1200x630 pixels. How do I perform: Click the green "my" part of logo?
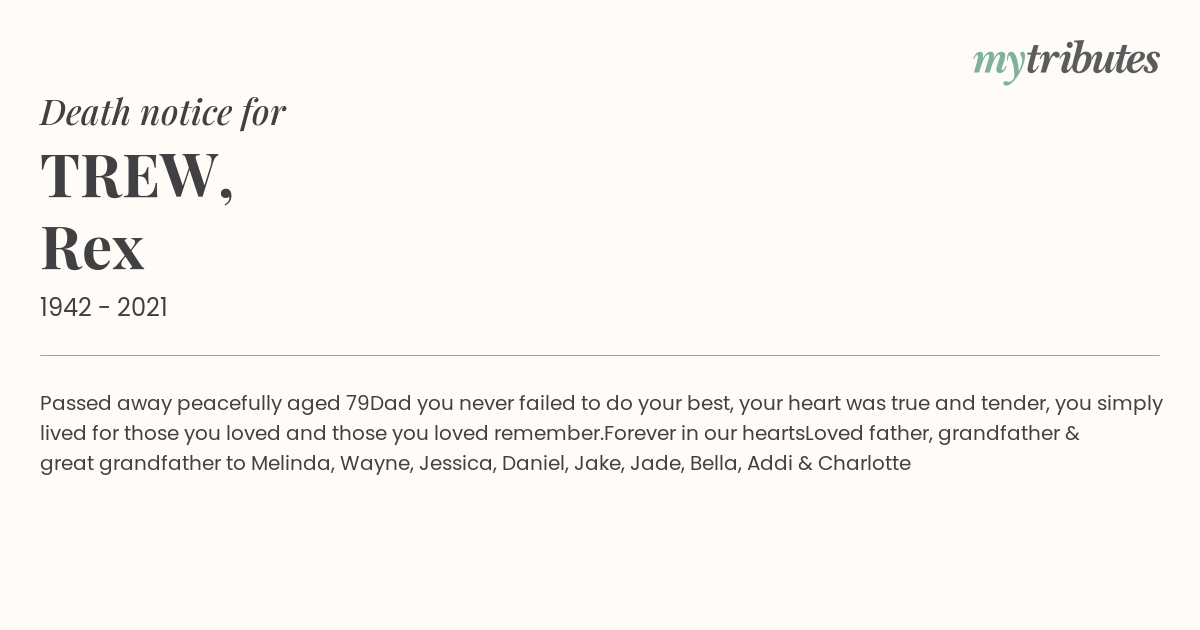[999, 64]
